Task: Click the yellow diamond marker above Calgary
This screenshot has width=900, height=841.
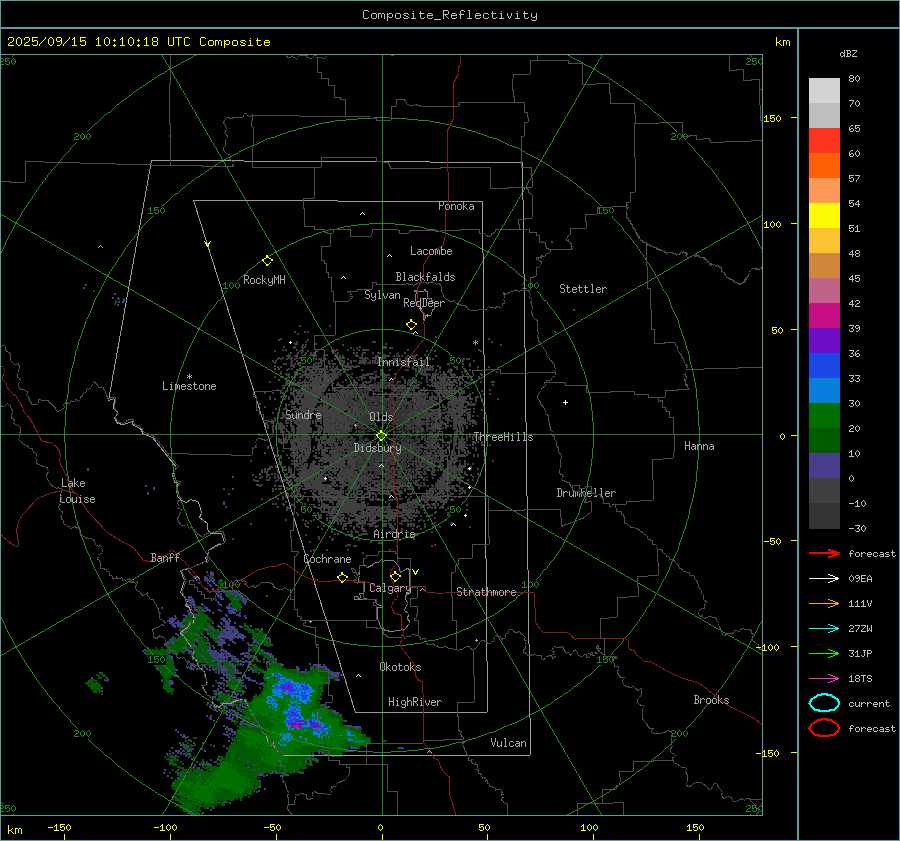Action: pyautogui.click(x=395, y=576)
